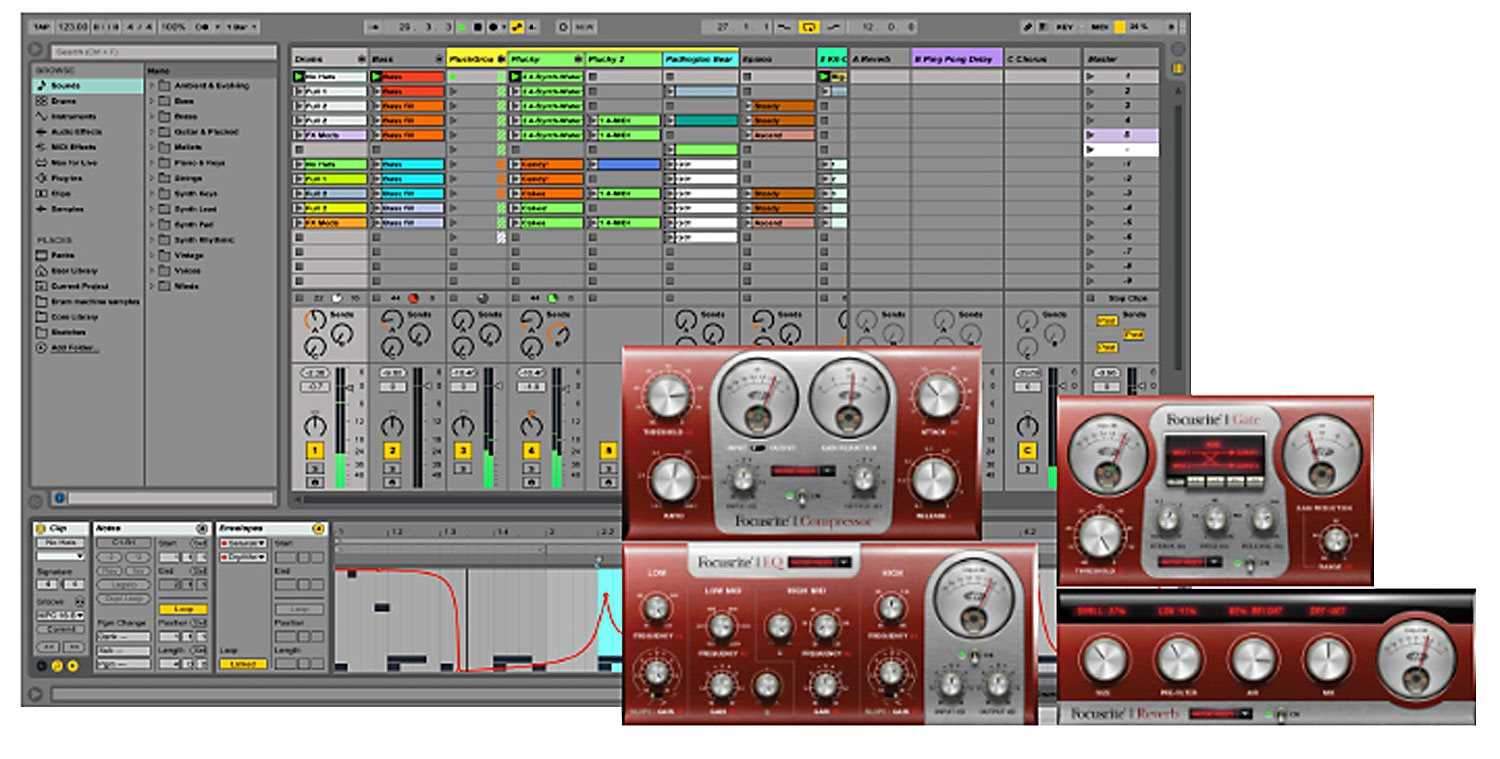Click the Gate Threshold knob

click(1101, 538)
